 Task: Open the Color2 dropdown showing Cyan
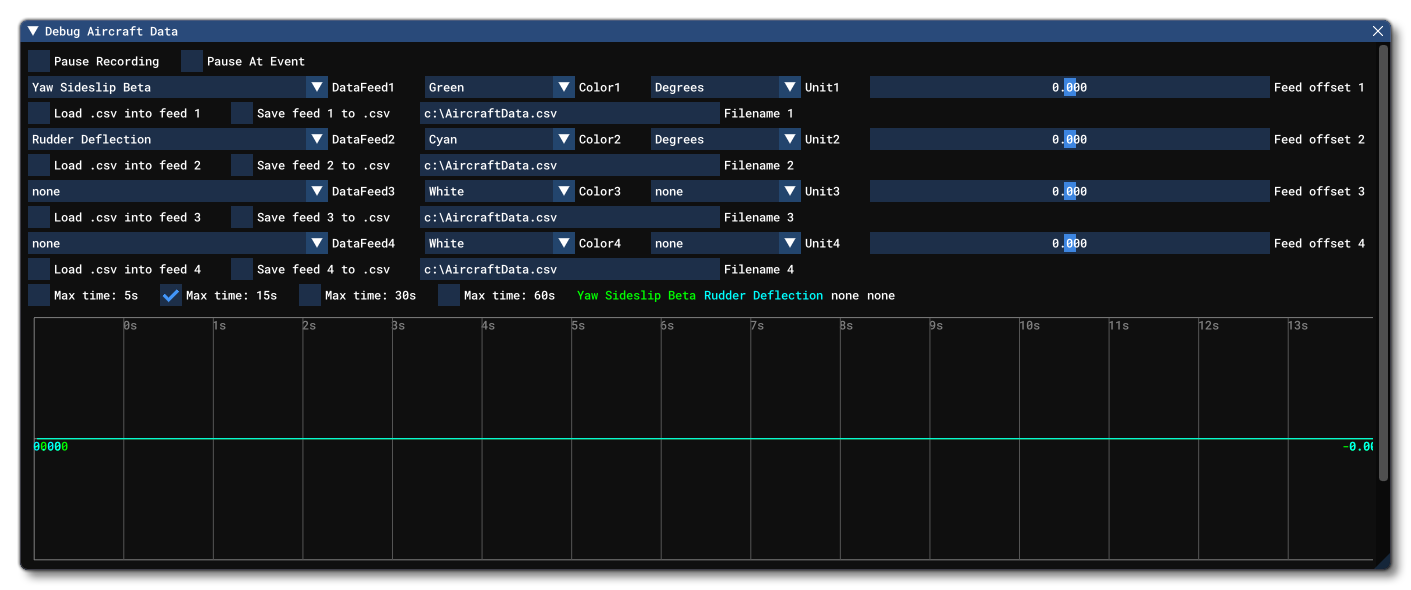(563, 139)
